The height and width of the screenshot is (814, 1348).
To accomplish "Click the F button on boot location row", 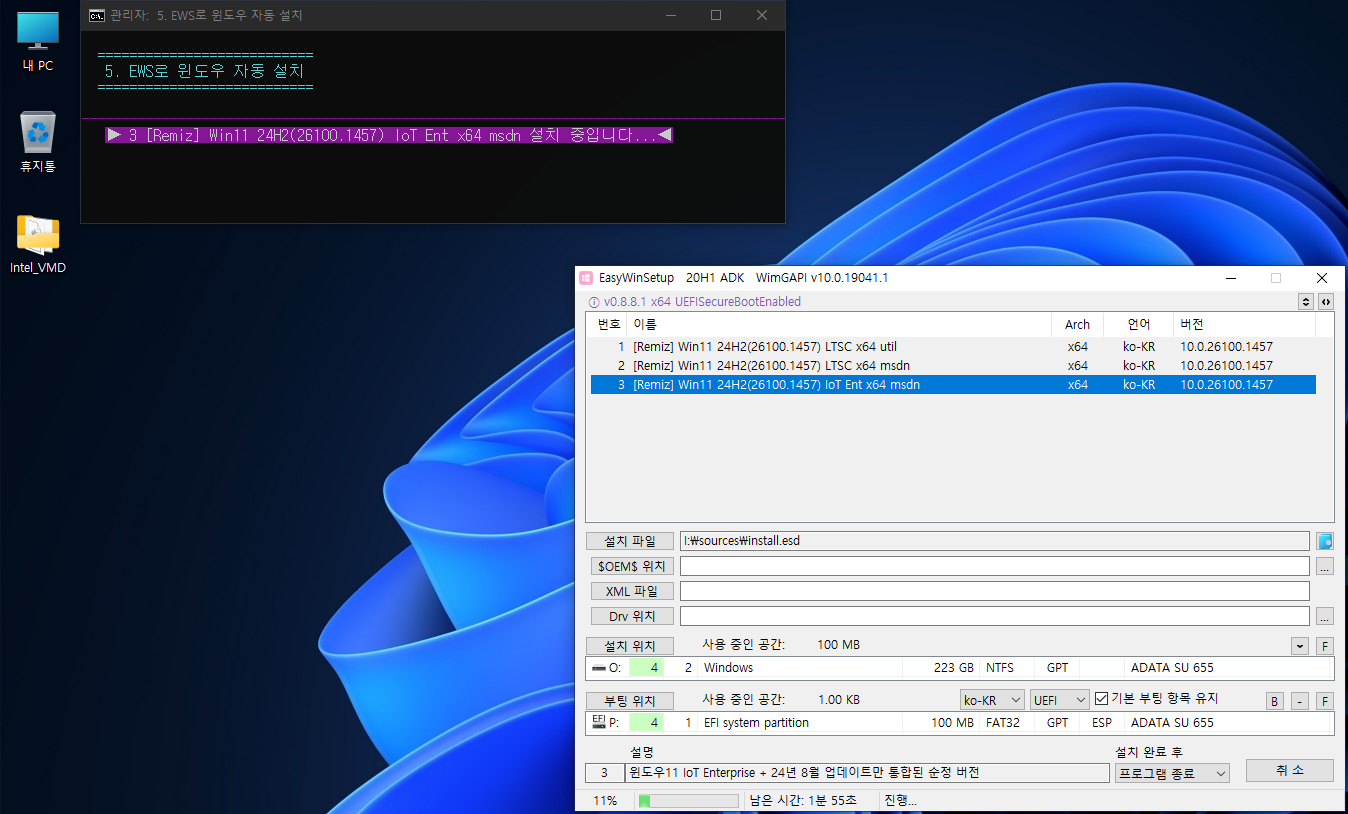I will 1325,700.
